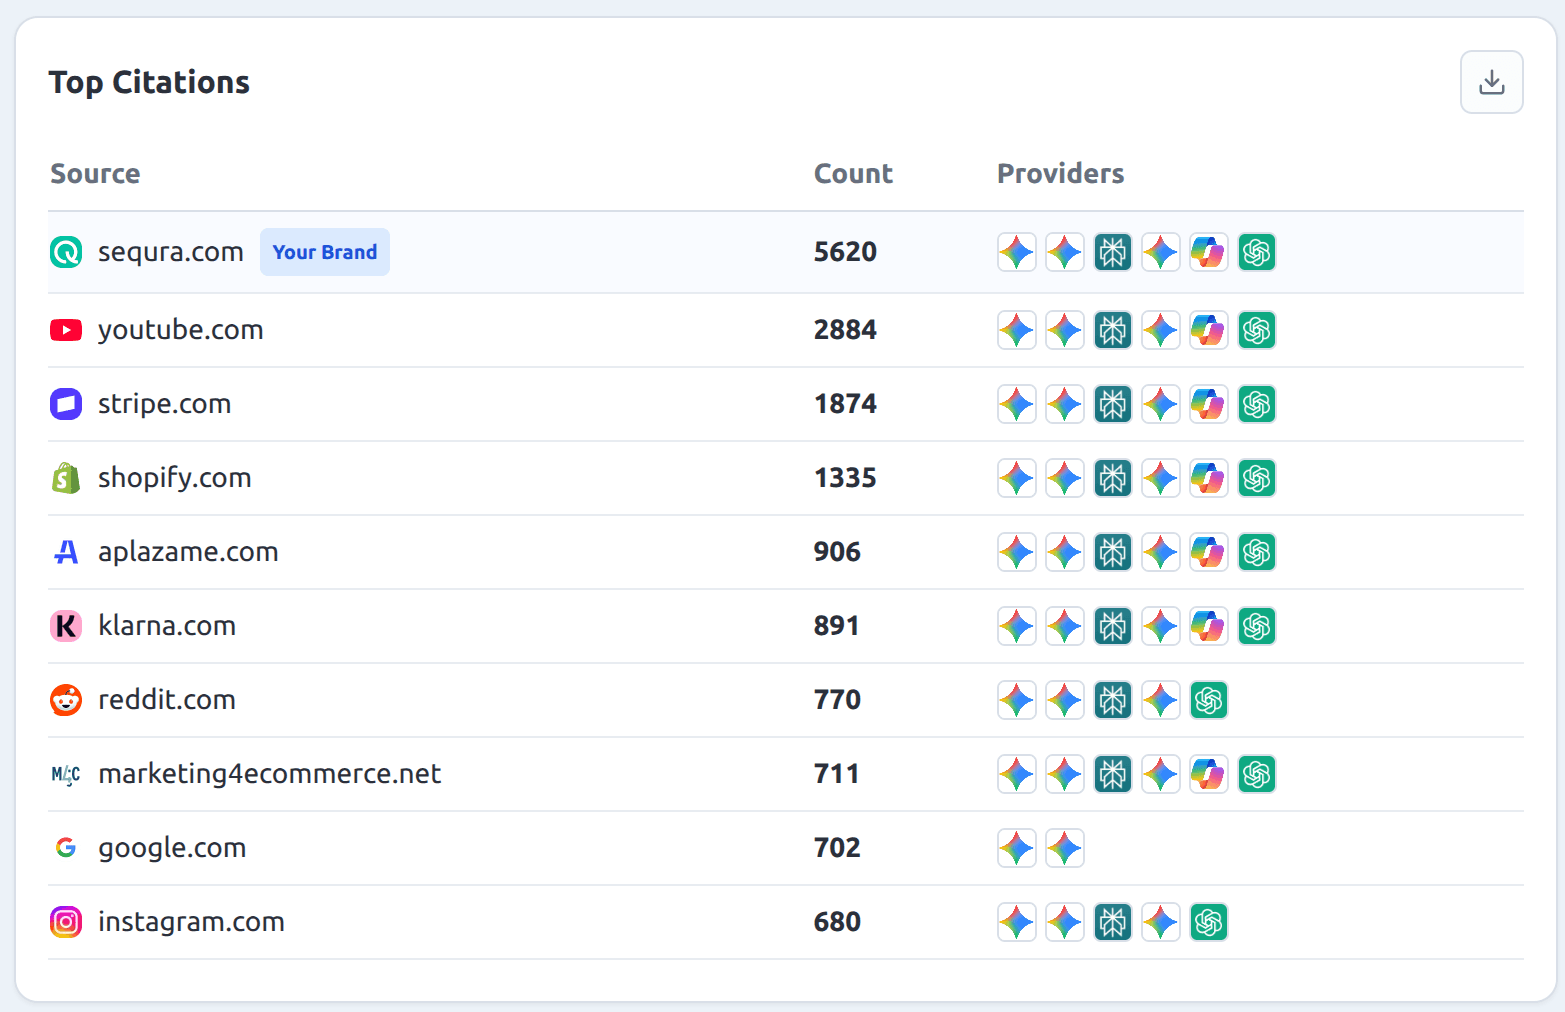
Task: Click the Providers column header
Action: 1060,174
